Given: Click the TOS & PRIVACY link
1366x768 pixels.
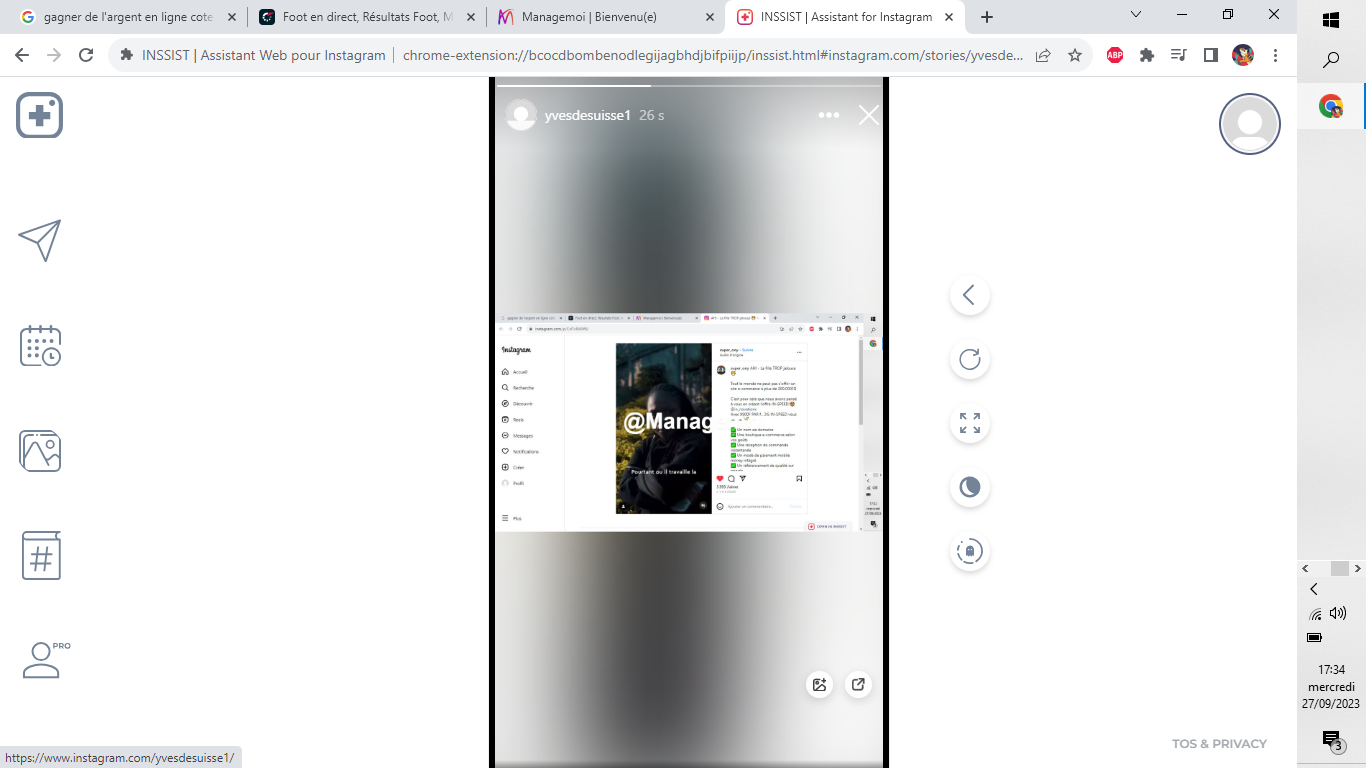Looking at the screenshot, I should pos(1219,744).
